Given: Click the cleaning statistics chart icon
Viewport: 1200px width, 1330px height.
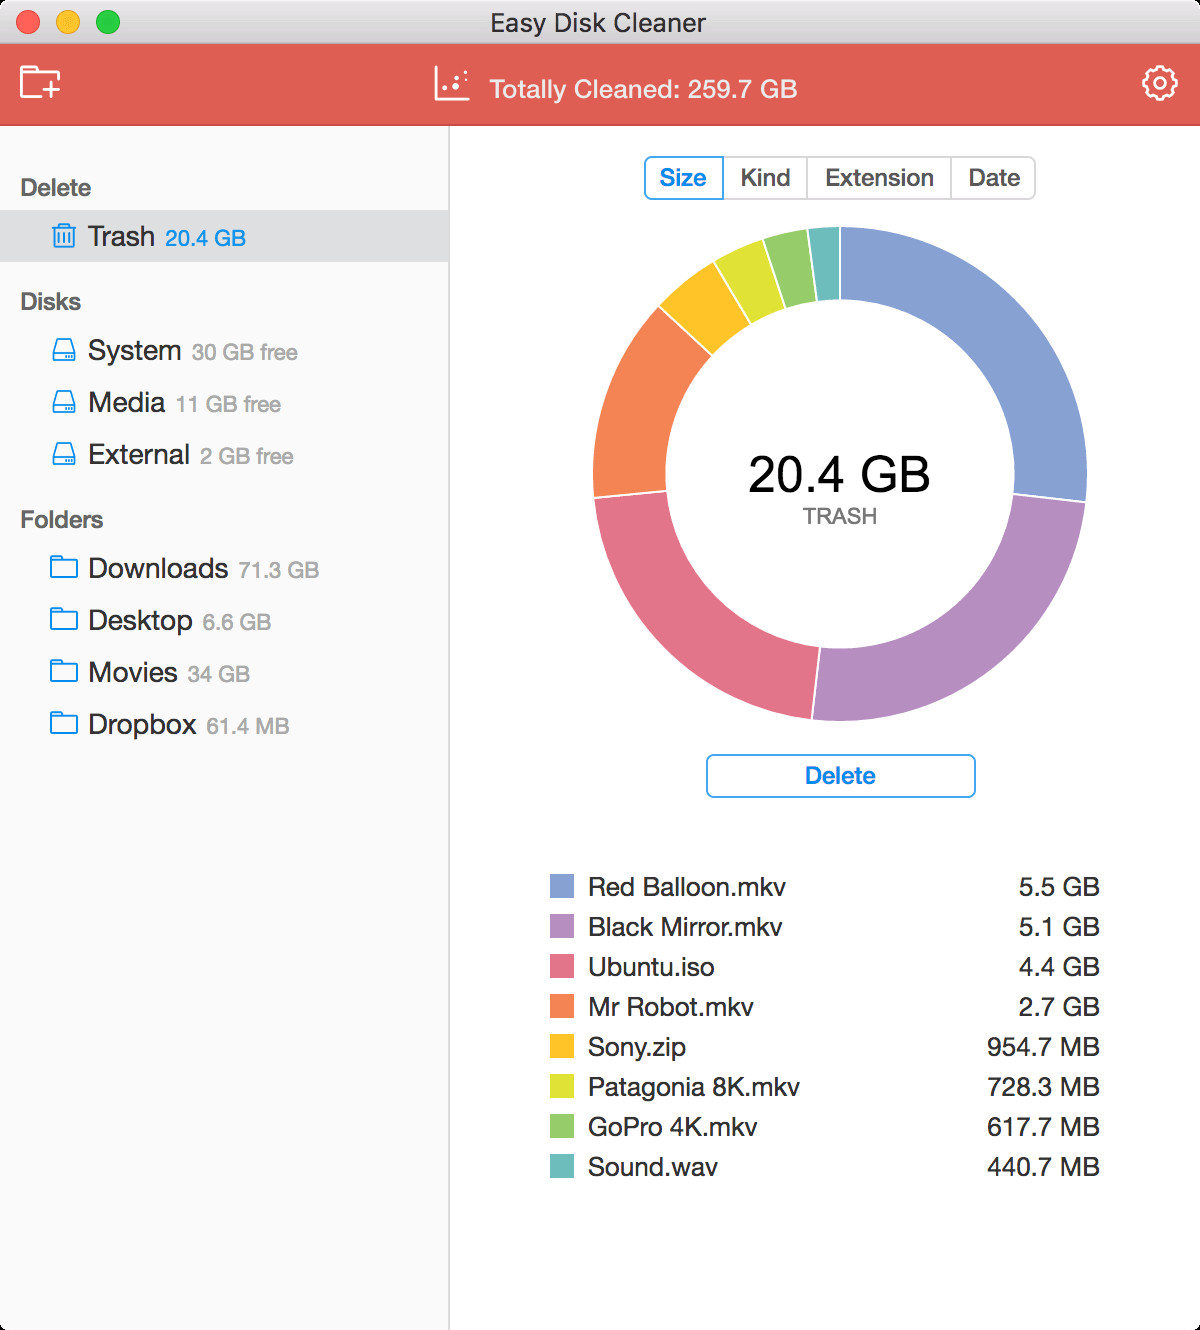Looking at the screenshot, I should pos(452,83).
